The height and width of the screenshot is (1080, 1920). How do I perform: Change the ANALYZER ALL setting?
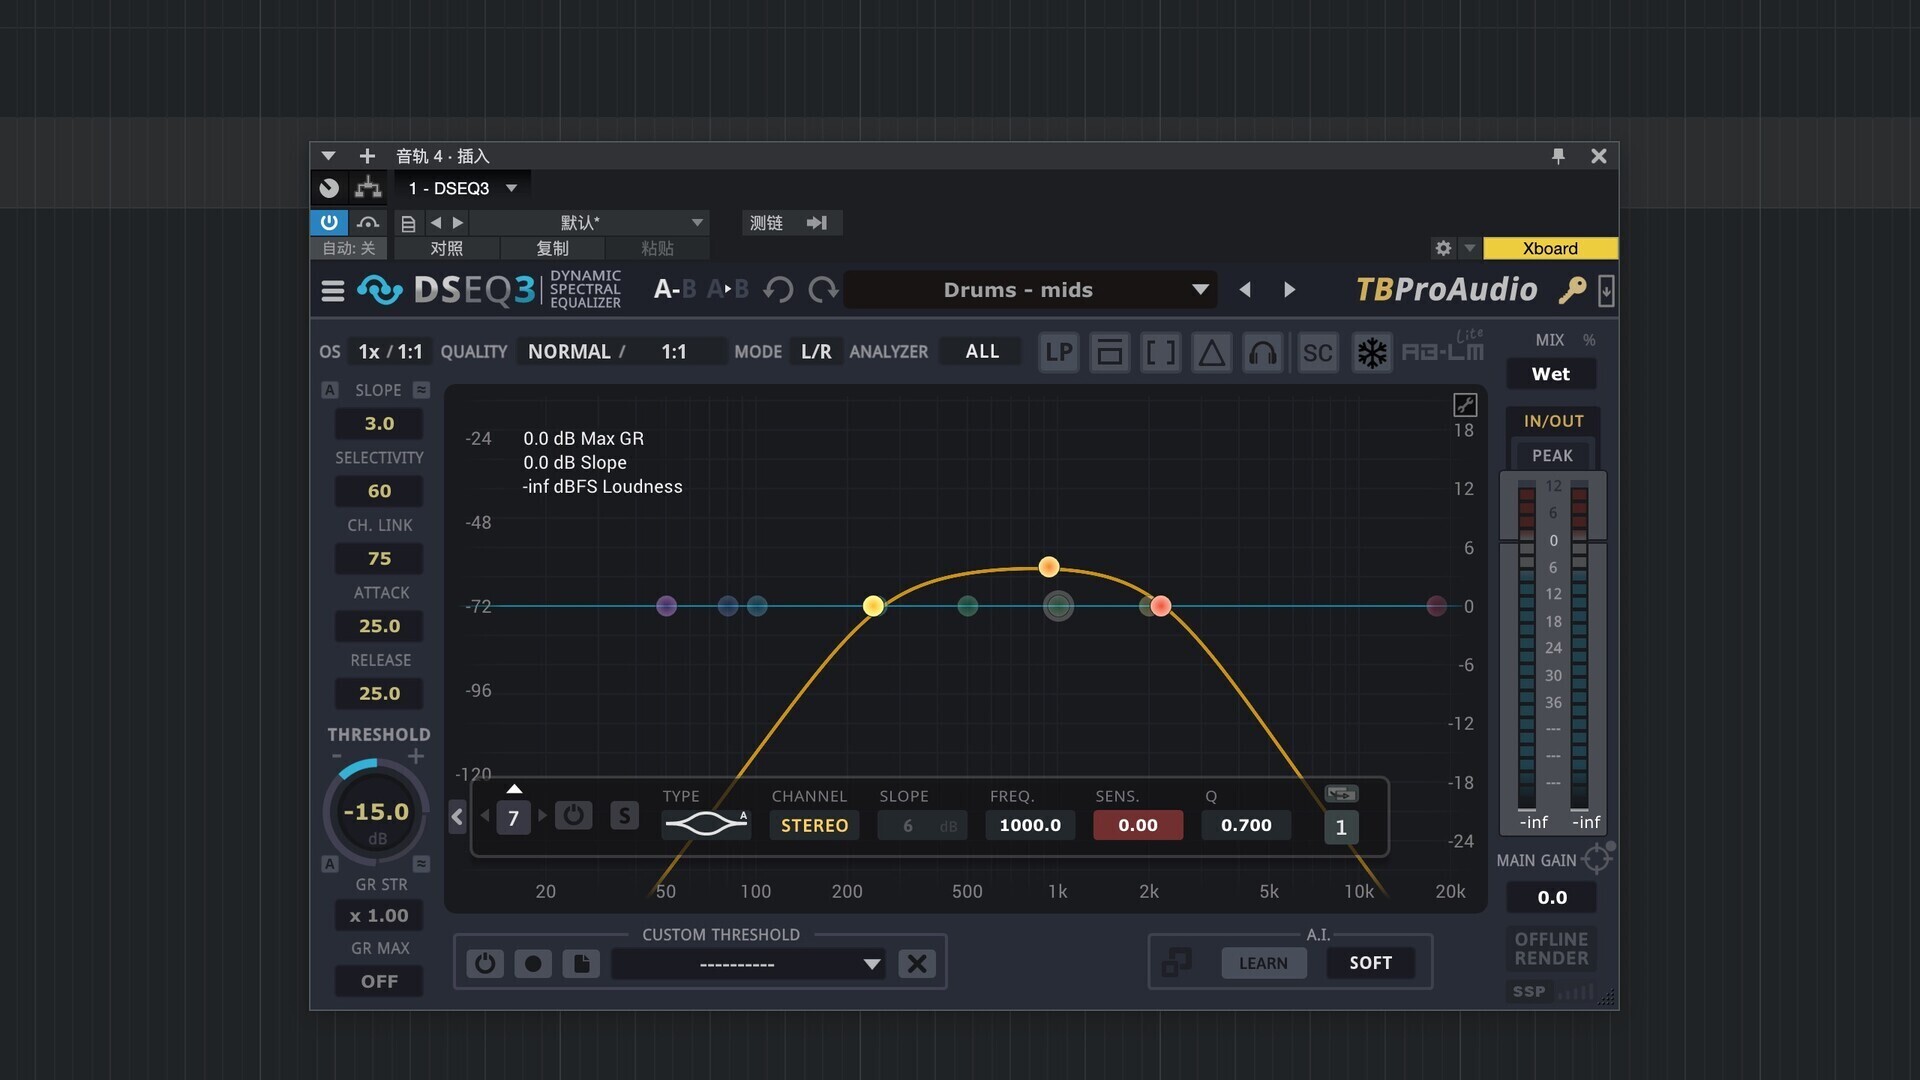[x=982, y=352]
